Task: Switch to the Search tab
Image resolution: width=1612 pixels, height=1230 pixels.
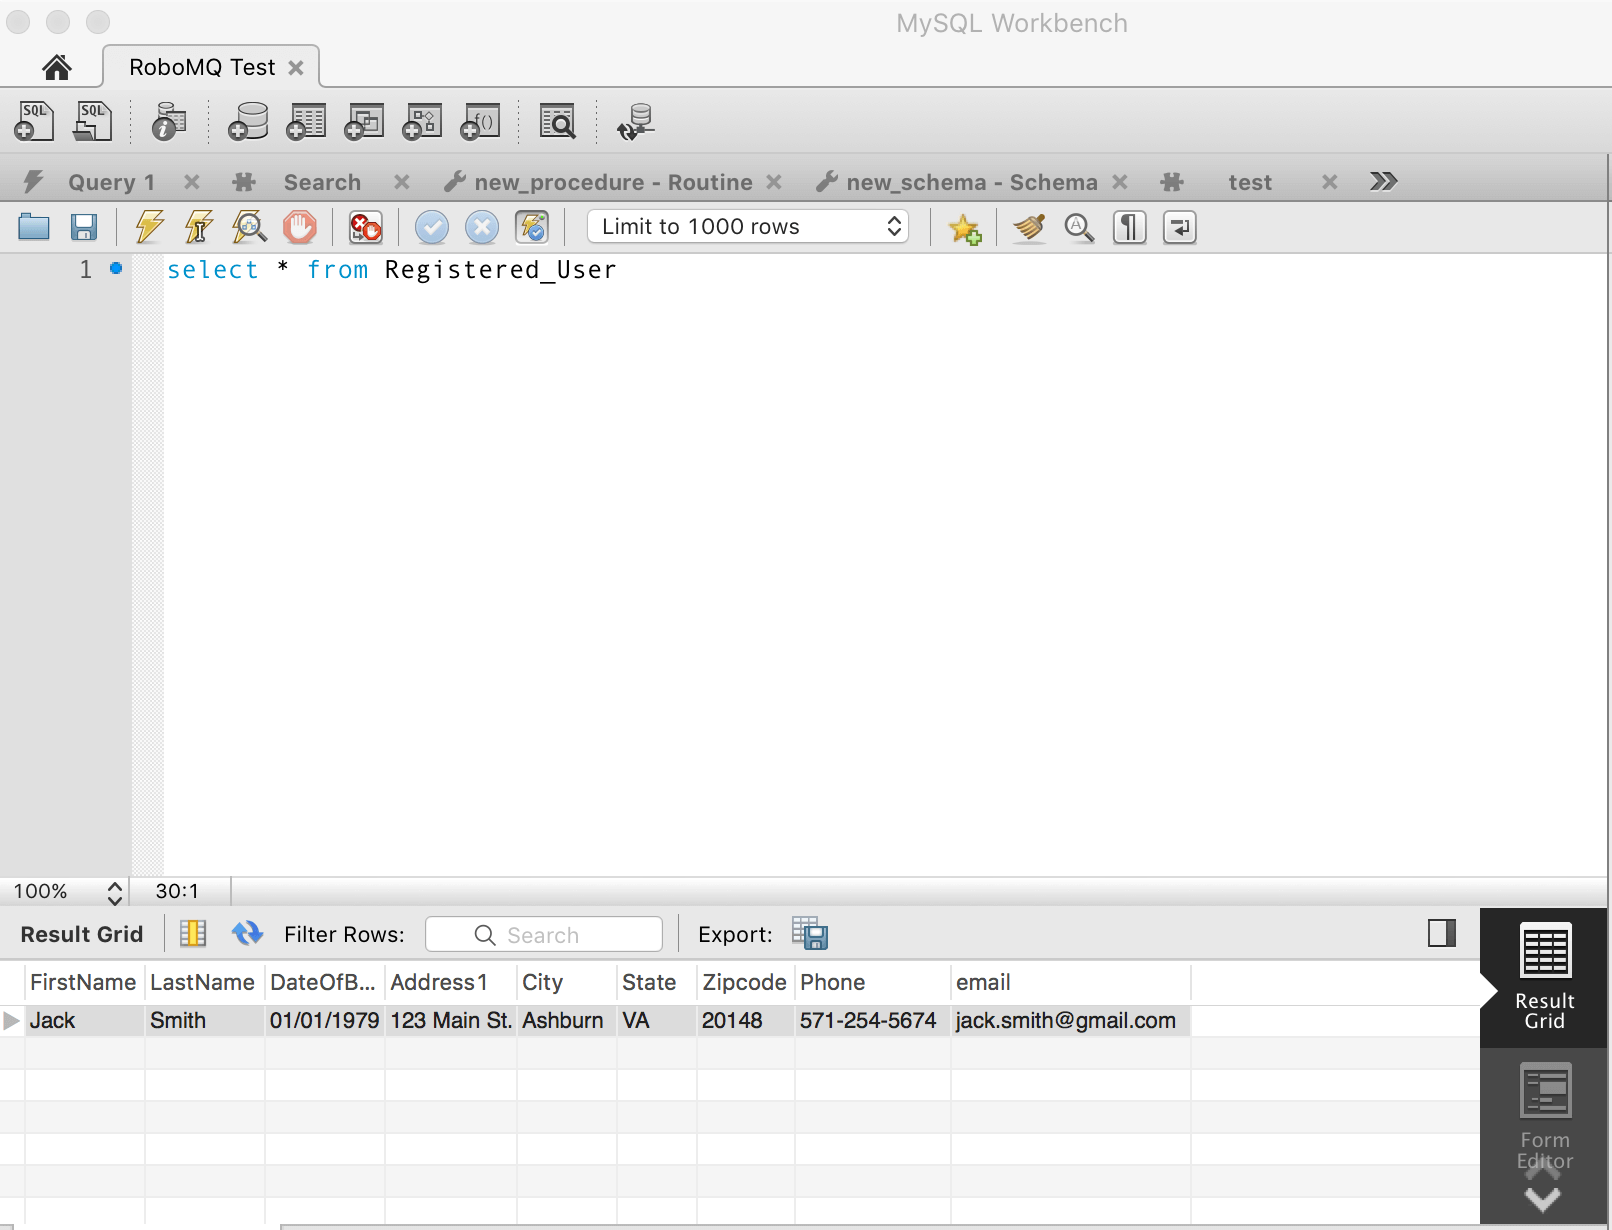Action: [x=322, y=182]
